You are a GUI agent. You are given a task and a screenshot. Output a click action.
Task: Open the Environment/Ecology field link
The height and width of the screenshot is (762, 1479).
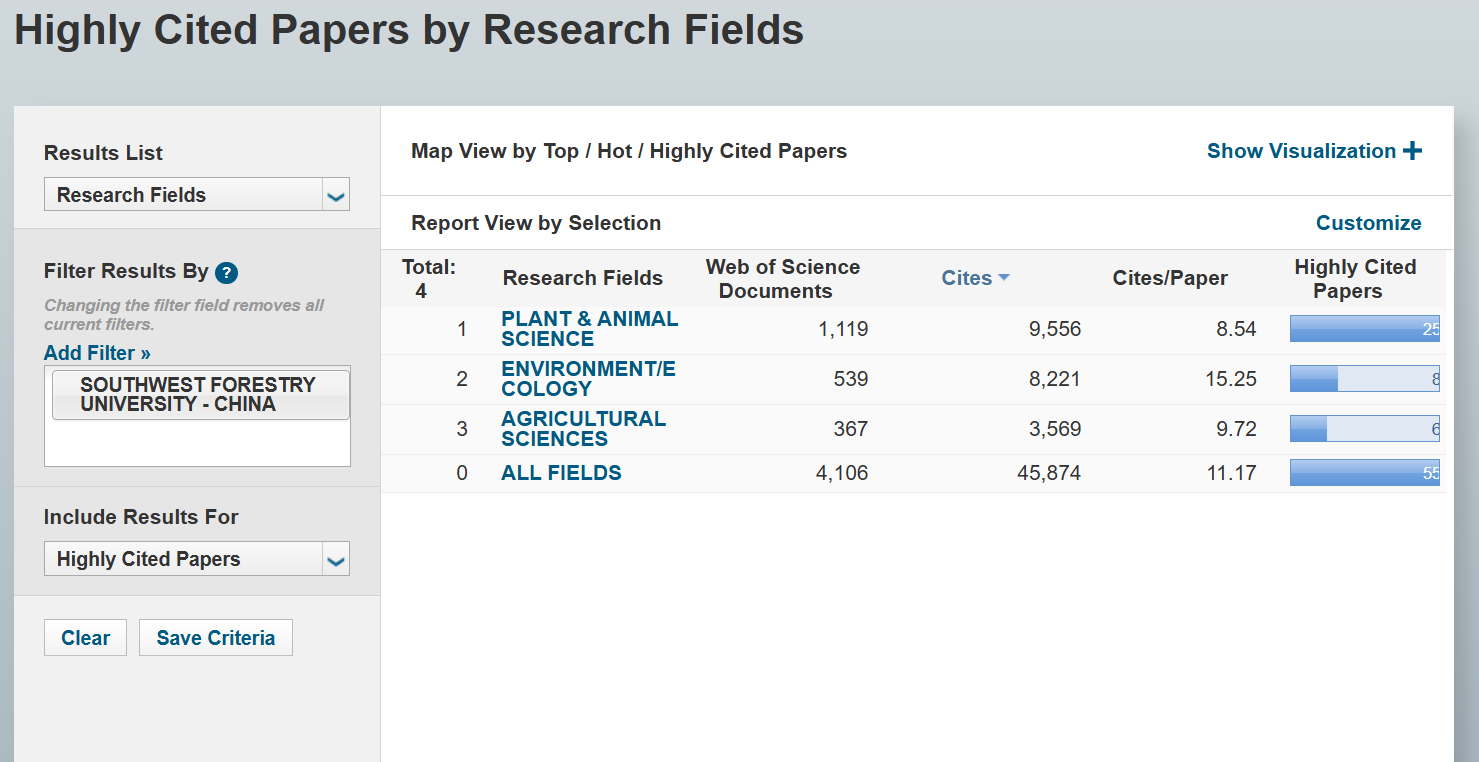click(x=588, y=379)
